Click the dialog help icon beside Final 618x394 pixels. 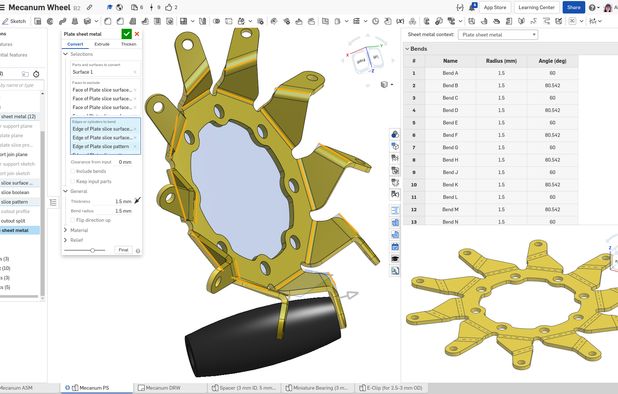coord(138,251)
